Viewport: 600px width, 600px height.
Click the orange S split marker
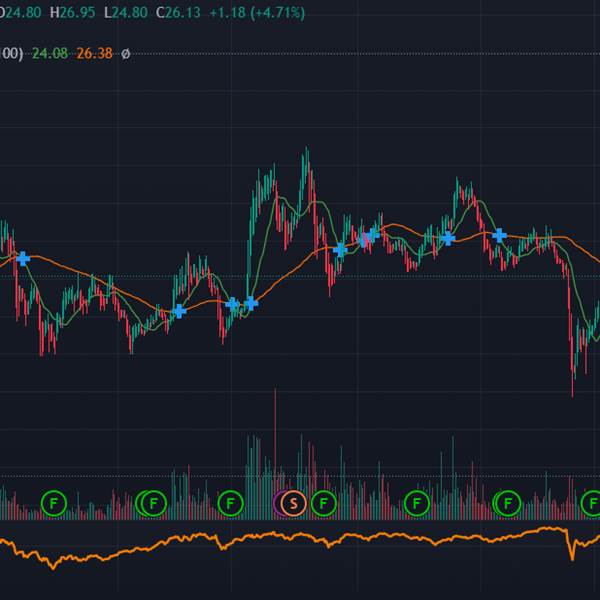click(x=293, y=503)
